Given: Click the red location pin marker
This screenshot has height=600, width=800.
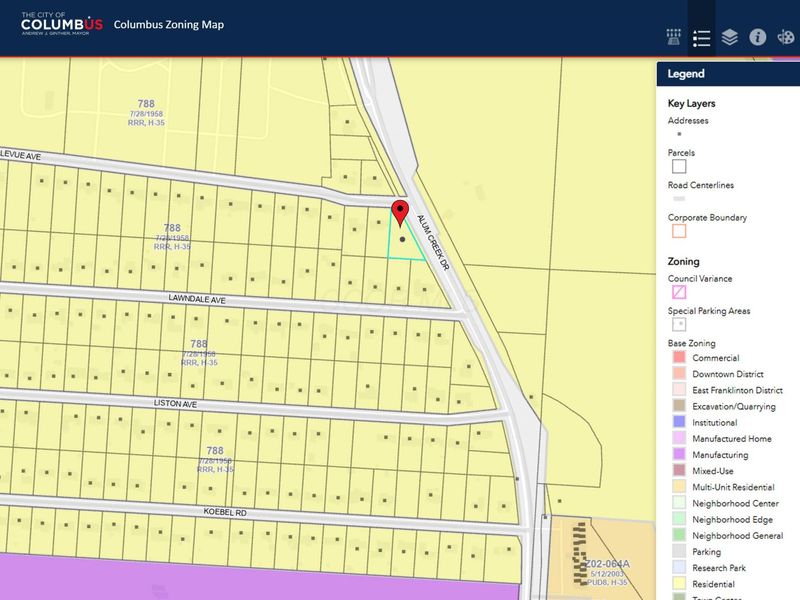Looking at the screenshot, I should coord(400,213).
